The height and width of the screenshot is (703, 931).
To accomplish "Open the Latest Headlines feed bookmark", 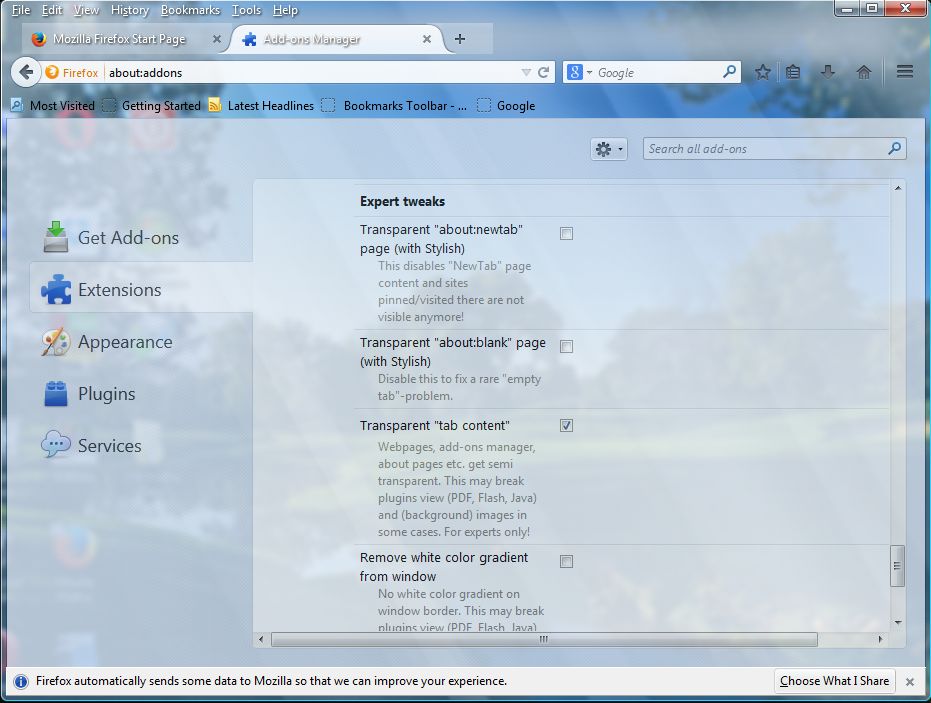I will point(261,106).
